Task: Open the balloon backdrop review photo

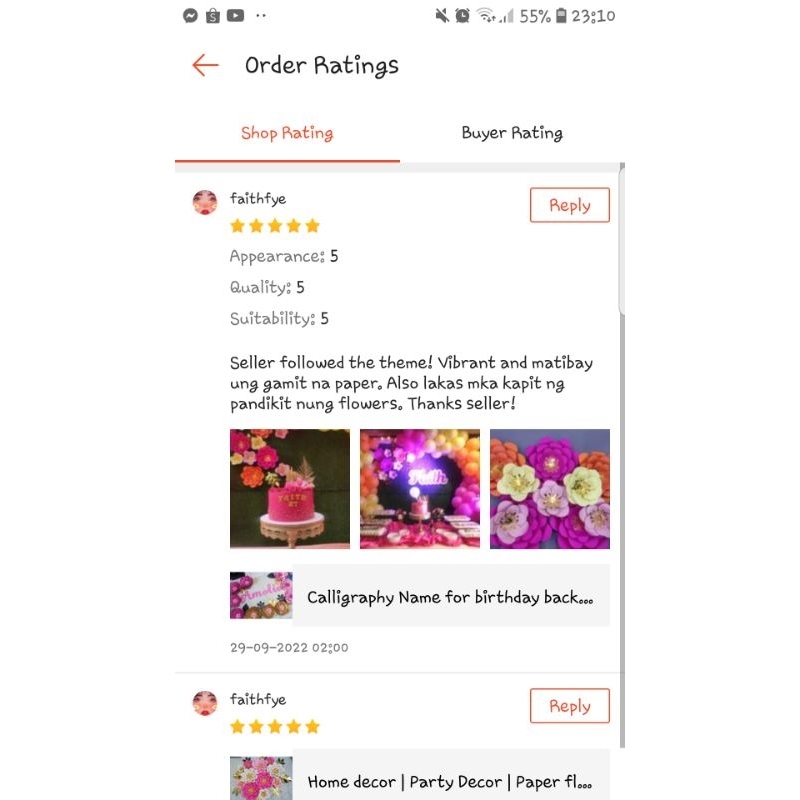Action: coord(420,489)
